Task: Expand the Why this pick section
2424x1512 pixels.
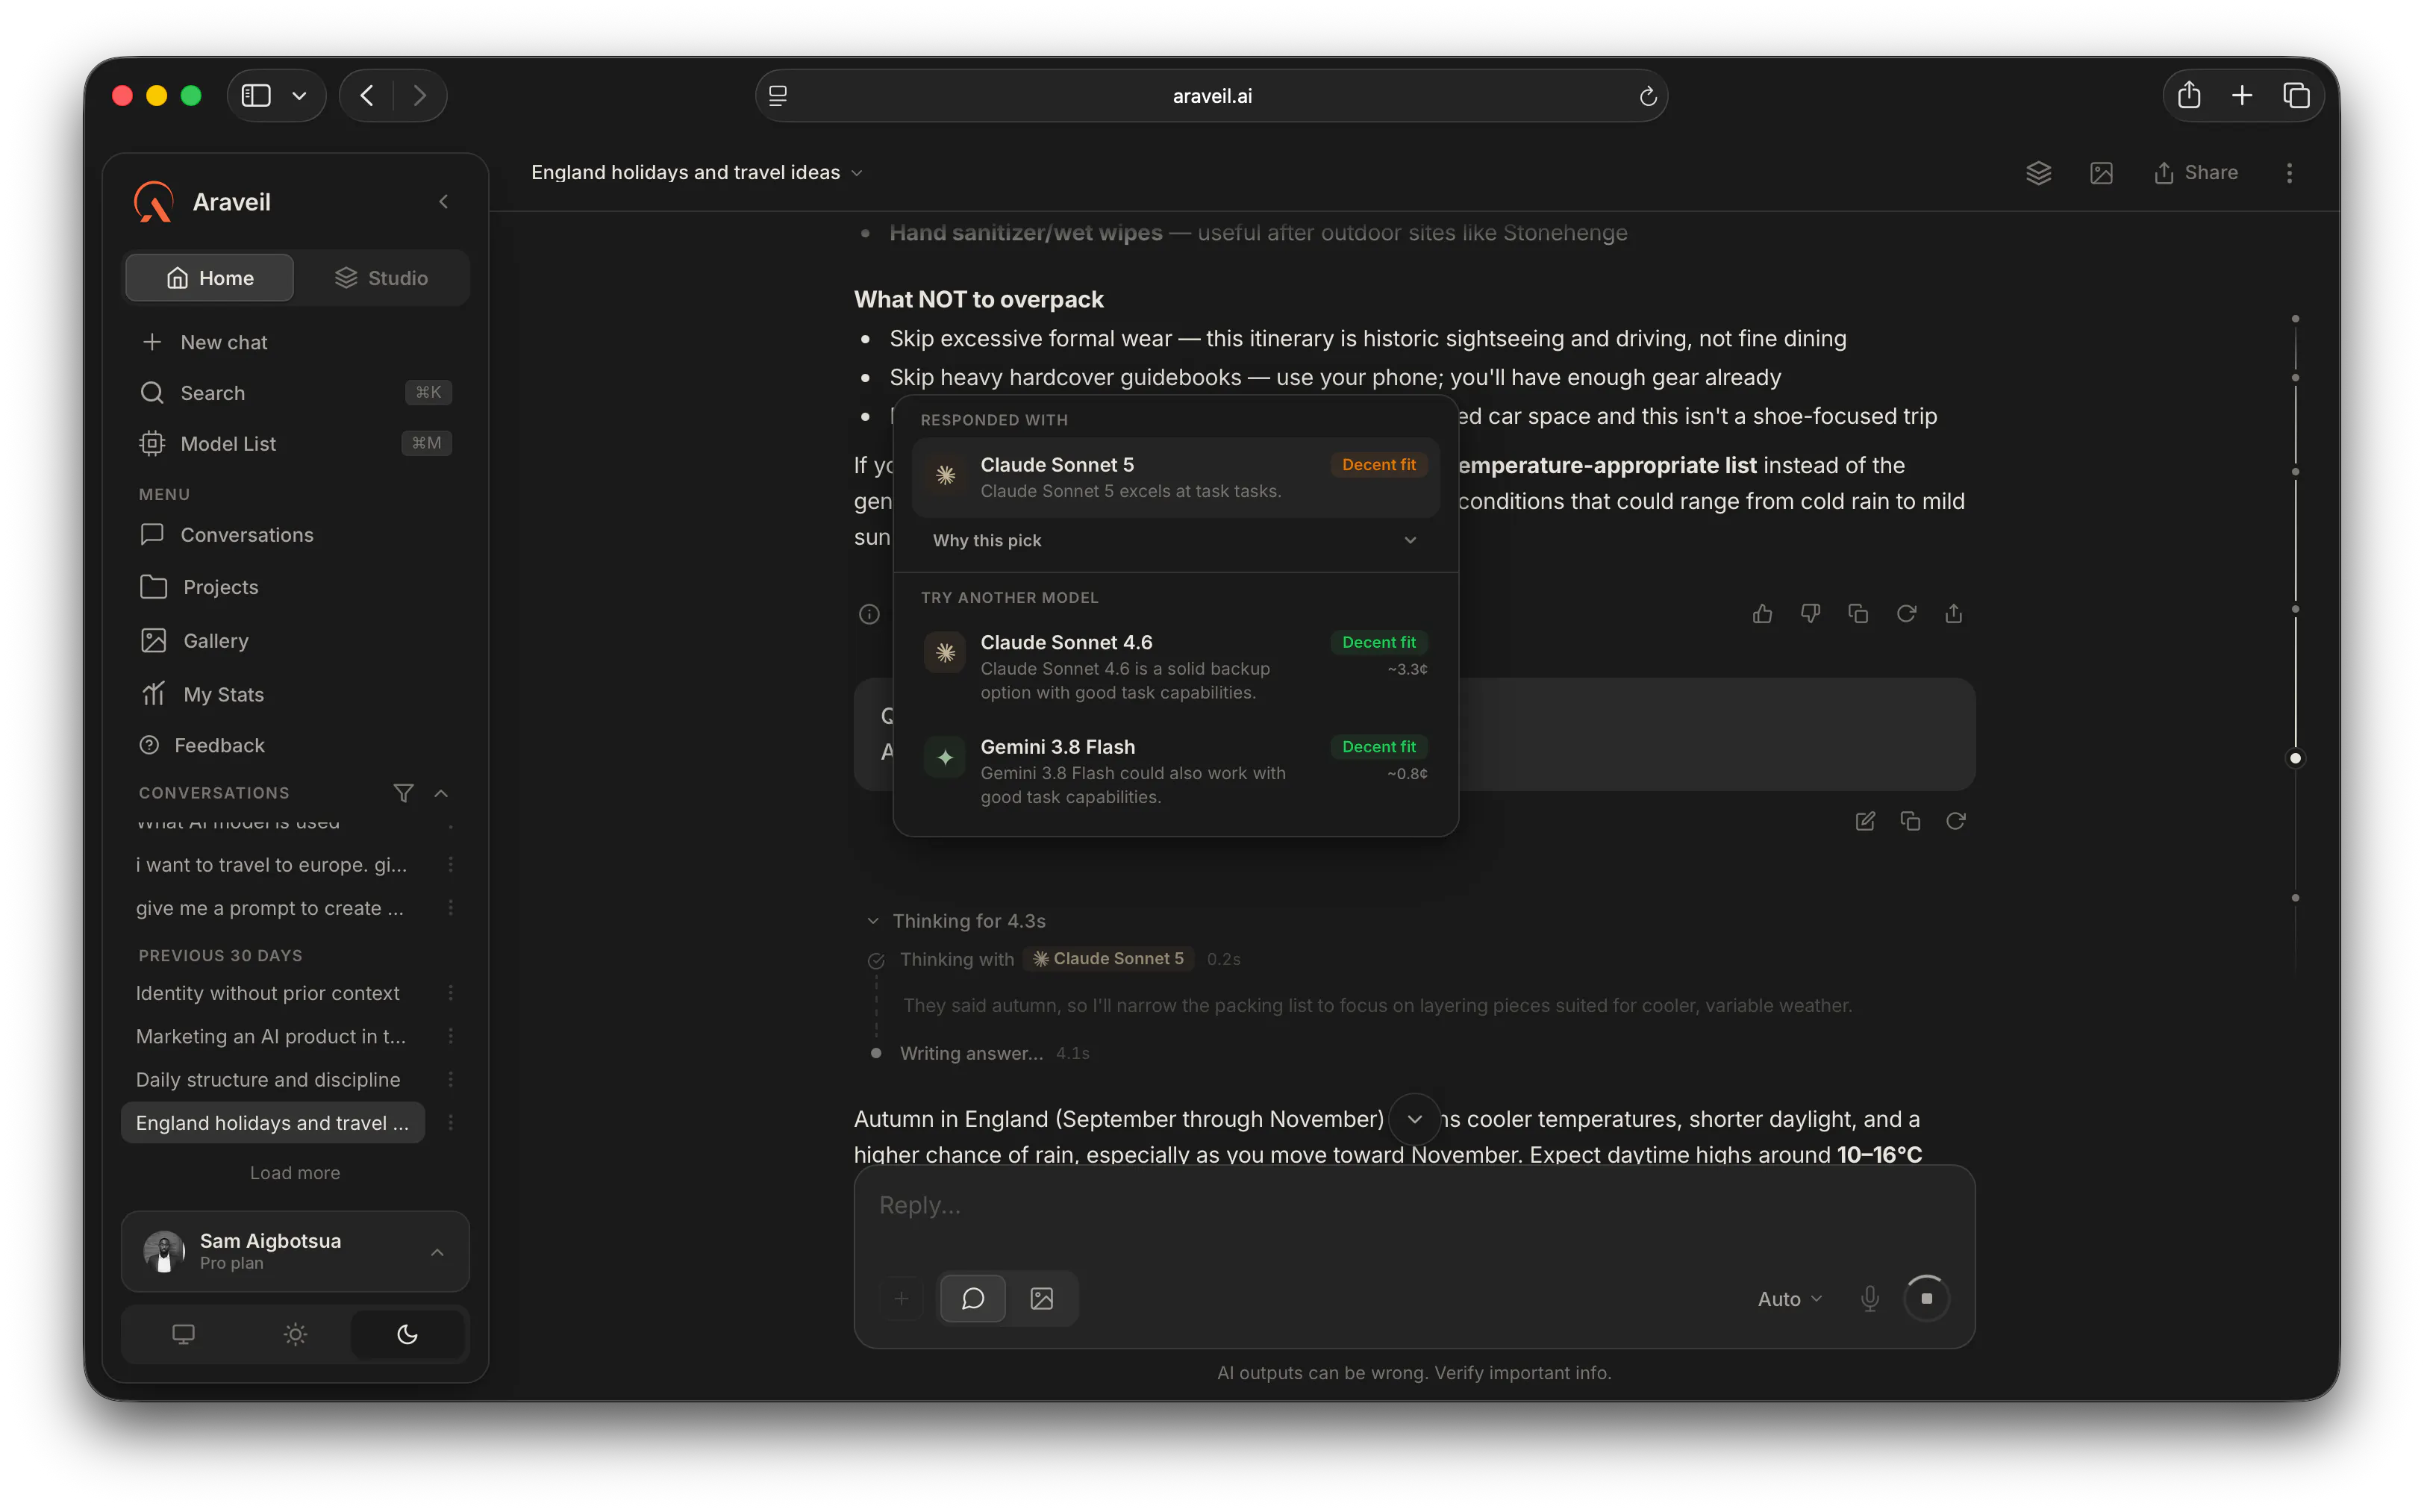Action: tap(1175, 540)
